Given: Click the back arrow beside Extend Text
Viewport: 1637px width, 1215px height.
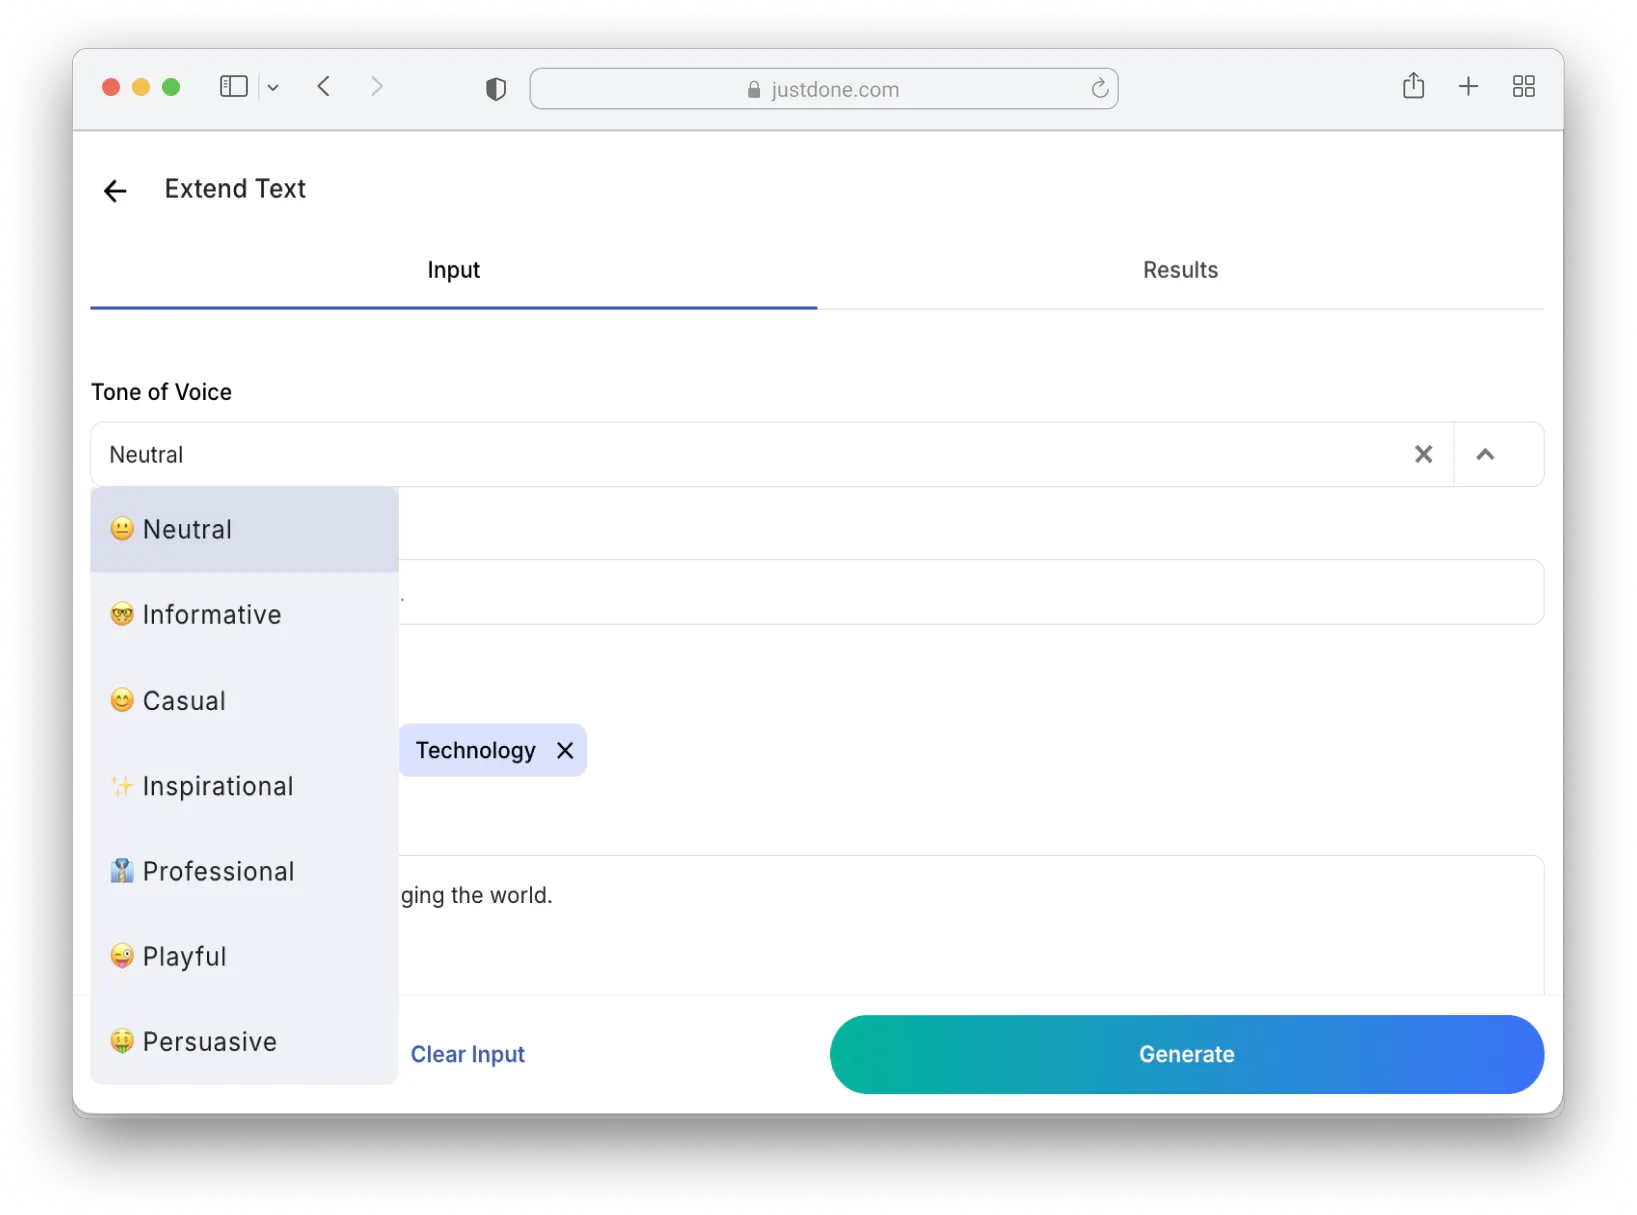Looking at the screenshot, I should coord(115,191).
